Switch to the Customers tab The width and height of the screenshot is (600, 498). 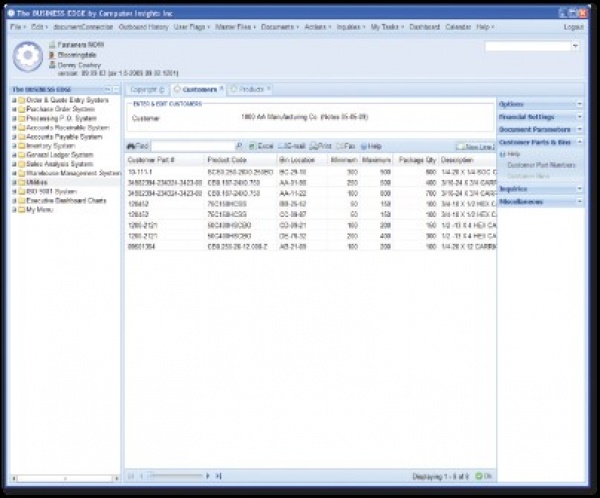tap(199, 90)
